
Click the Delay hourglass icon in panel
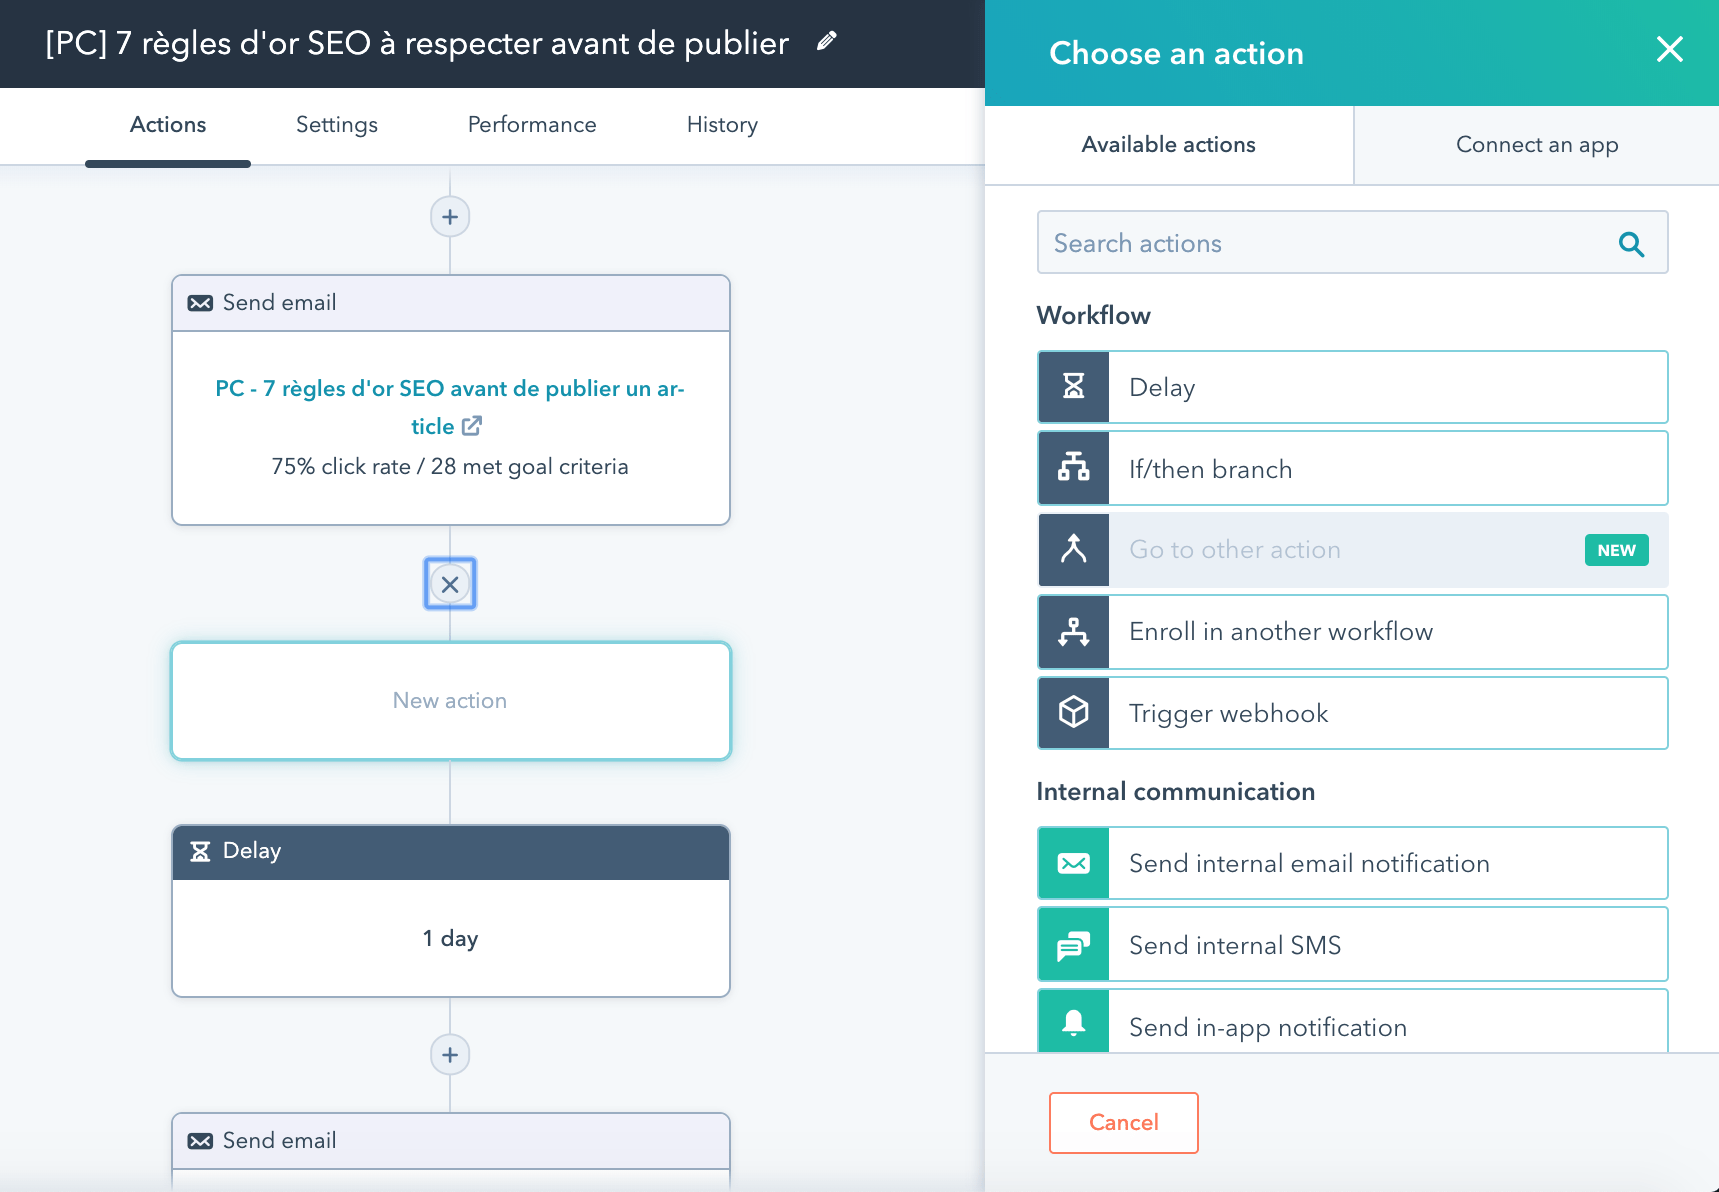click(1074, 387)
